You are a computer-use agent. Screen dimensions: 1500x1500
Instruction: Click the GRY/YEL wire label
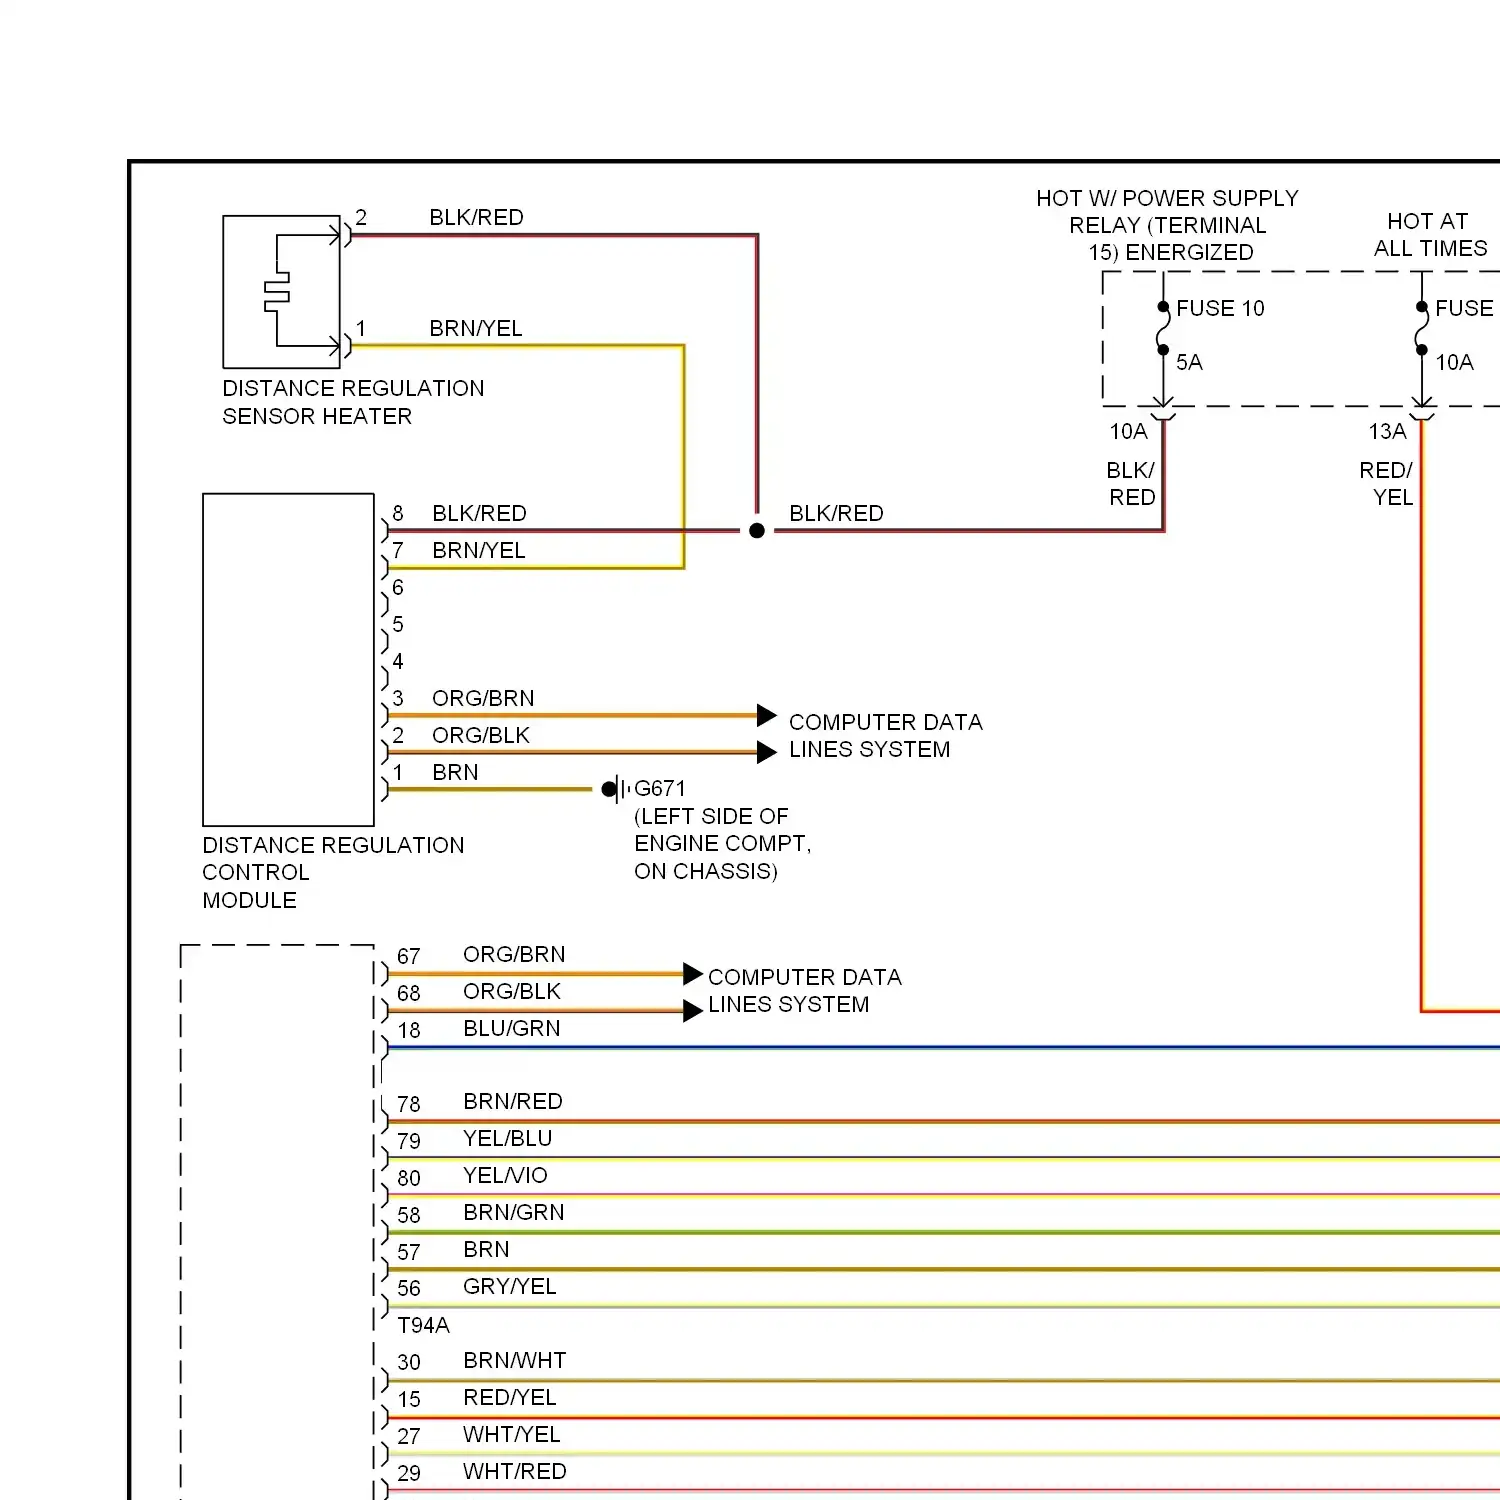(509, 1286)
